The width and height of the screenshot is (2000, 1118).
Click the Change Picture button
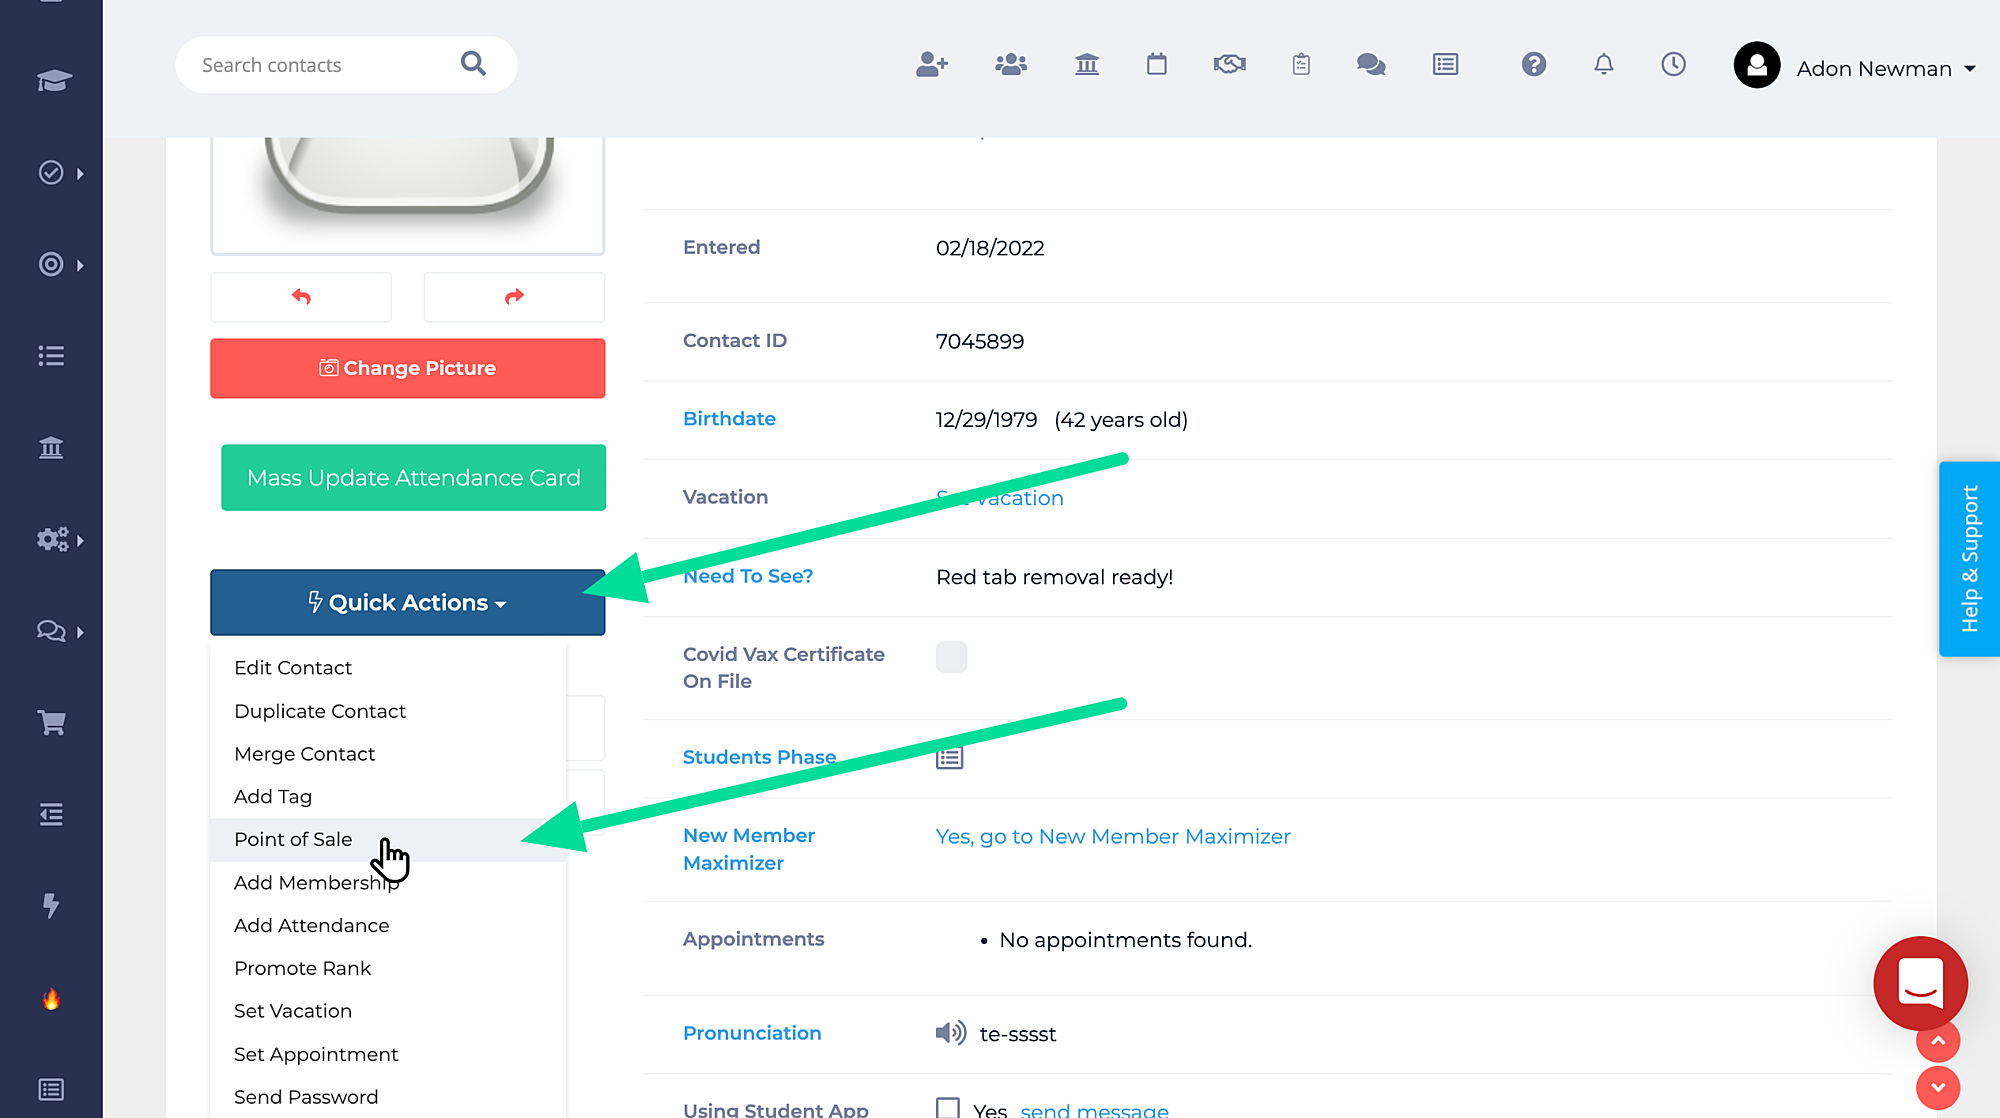(407, 367)
